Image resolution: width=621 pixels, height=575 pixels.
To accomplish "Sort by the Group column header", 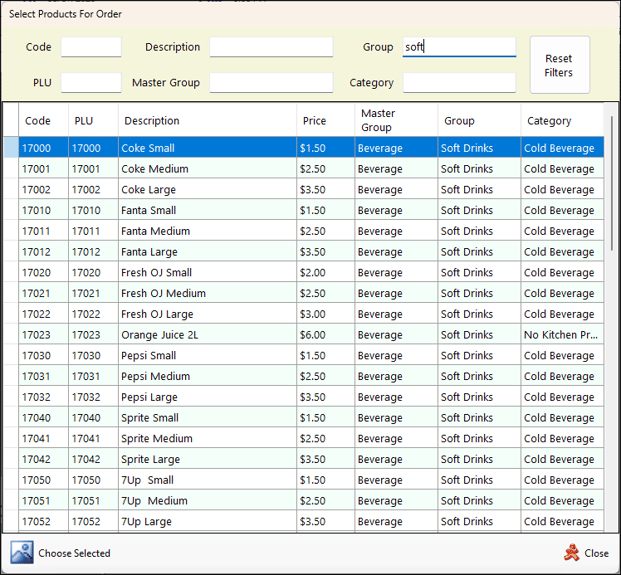I will click(480, 120).
